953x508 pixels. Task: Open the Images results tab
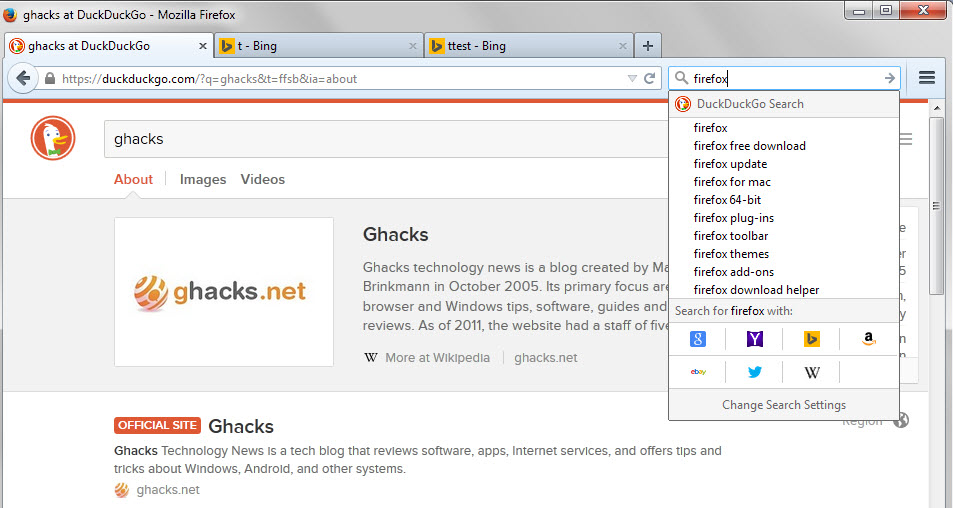(202, 179)
